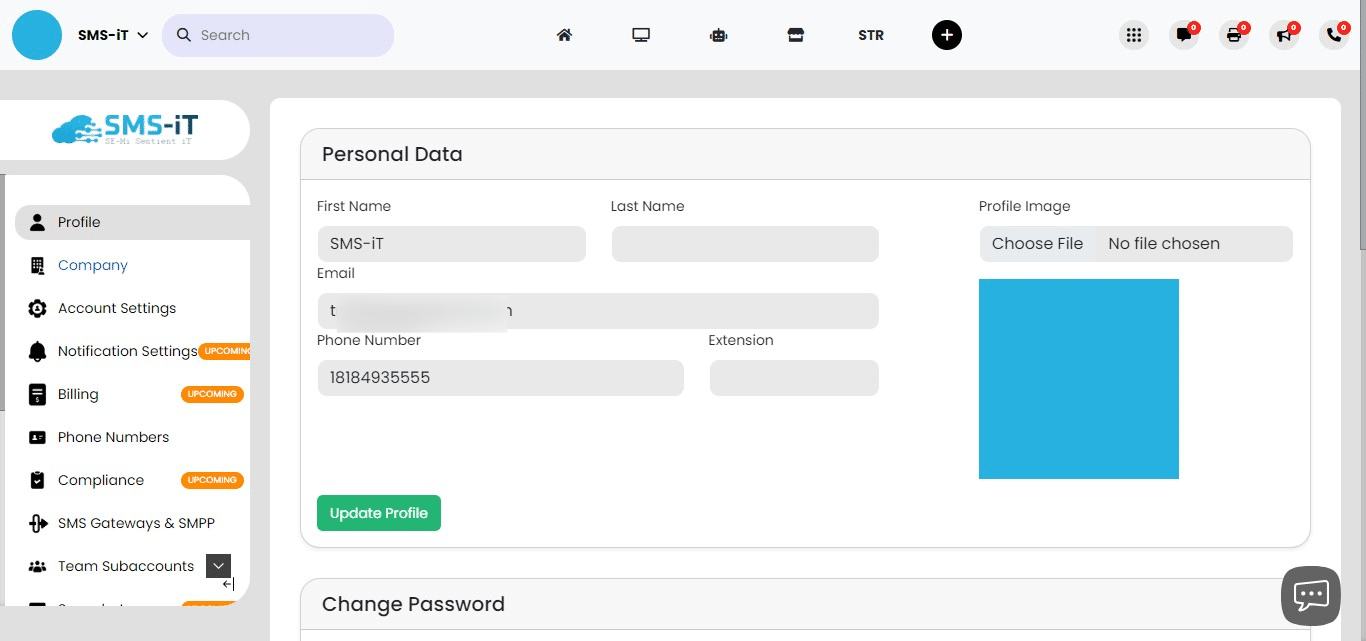The height and width of the screenshot is (641, 1366).
Task: Open the live chat widget button
Action: pos(1310,596)
